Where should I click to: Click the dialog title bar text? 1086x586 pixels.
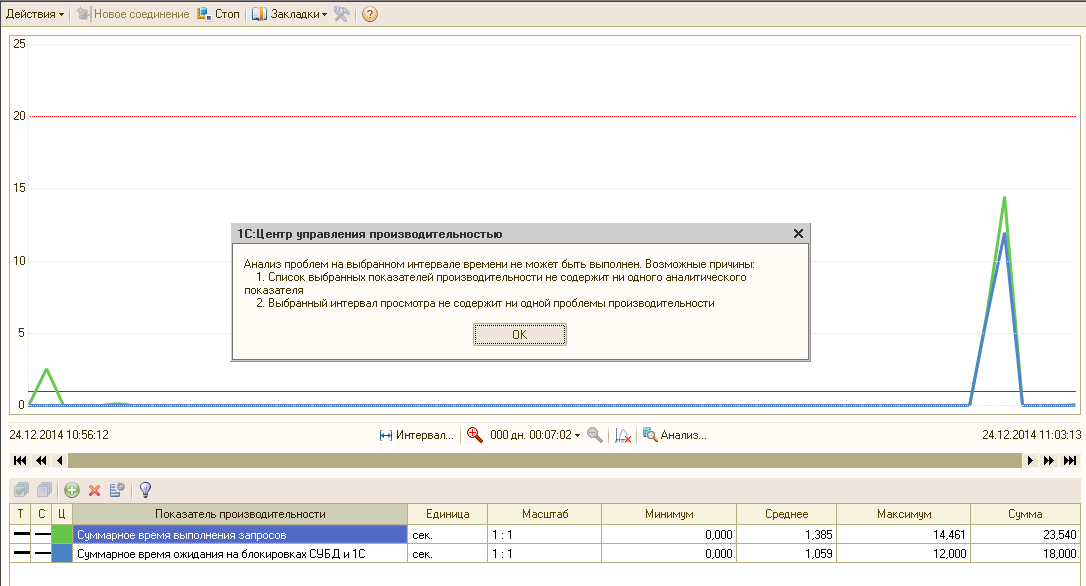click(x=370, y=233)
